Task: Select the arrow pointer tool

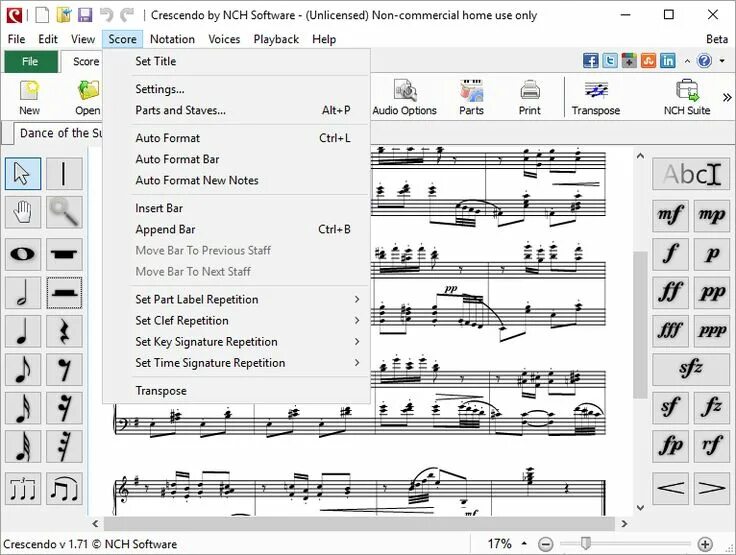Action: tap(23, 173)
